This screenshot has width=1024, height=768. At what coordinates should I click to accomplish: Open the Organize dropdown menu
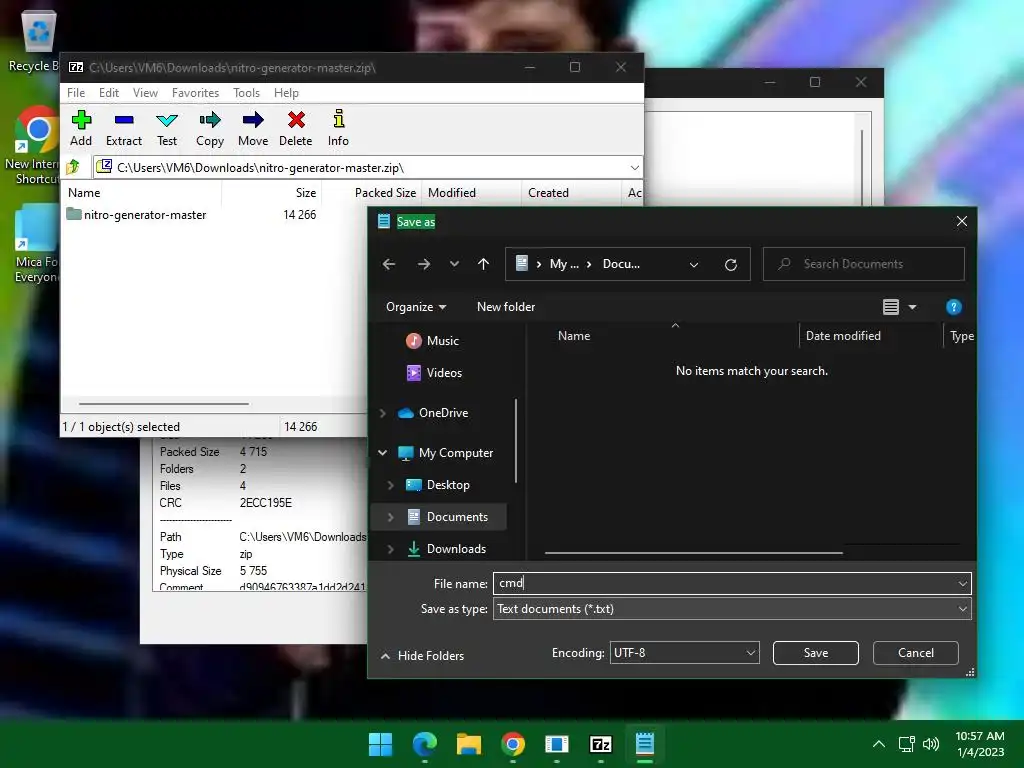[416, 307]
